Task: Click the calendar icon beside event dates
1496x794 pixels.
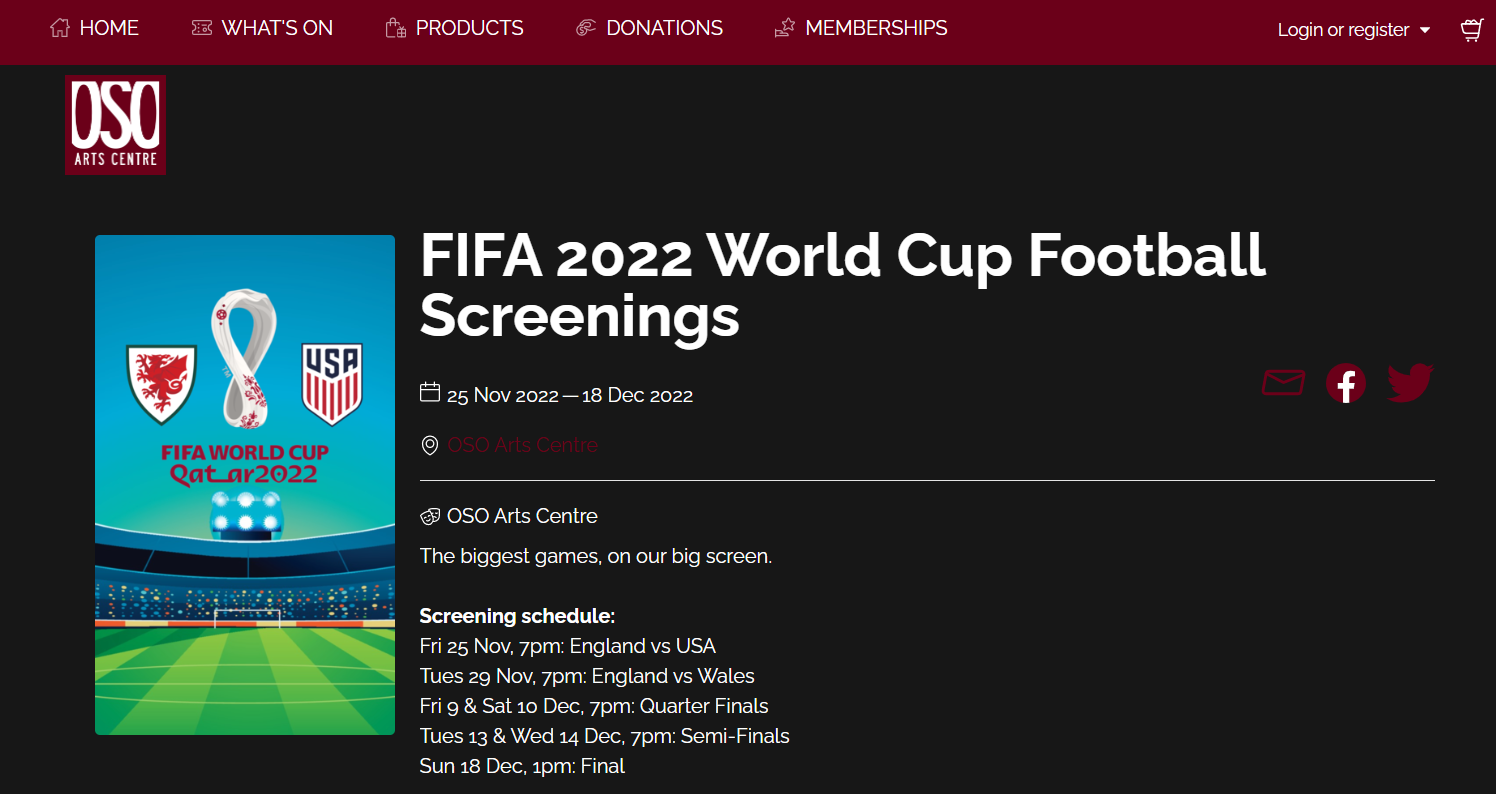Action: click(x=430, y=392)
